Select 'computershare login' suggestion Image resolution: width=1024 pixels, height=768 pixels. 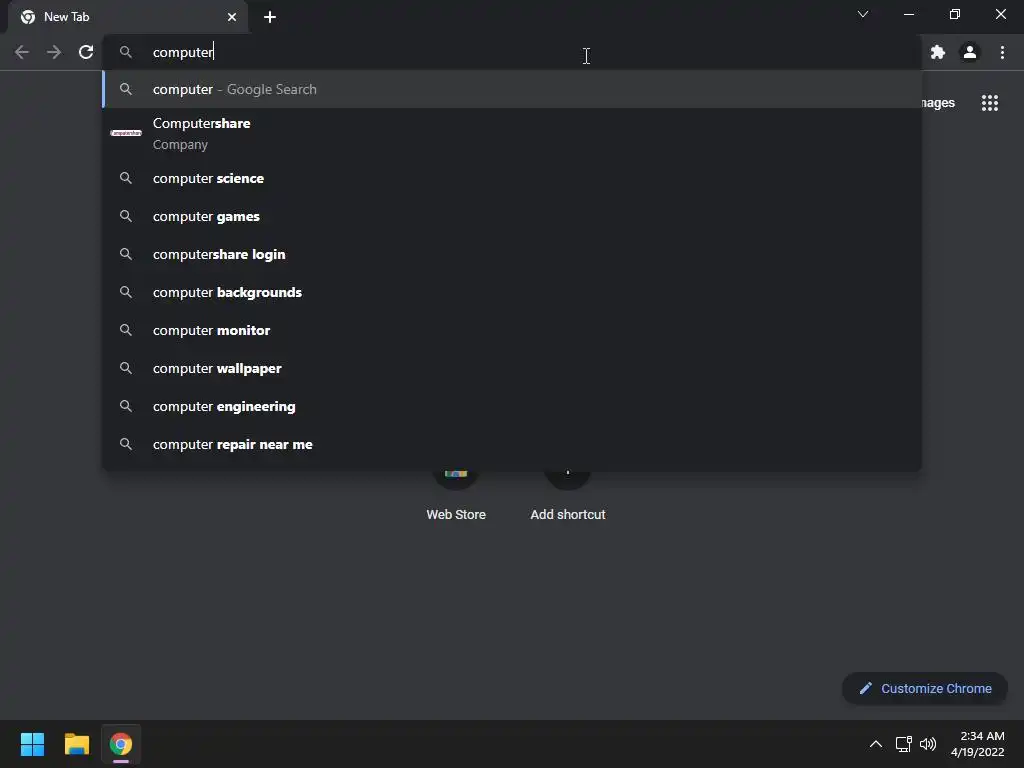[512, 254]
